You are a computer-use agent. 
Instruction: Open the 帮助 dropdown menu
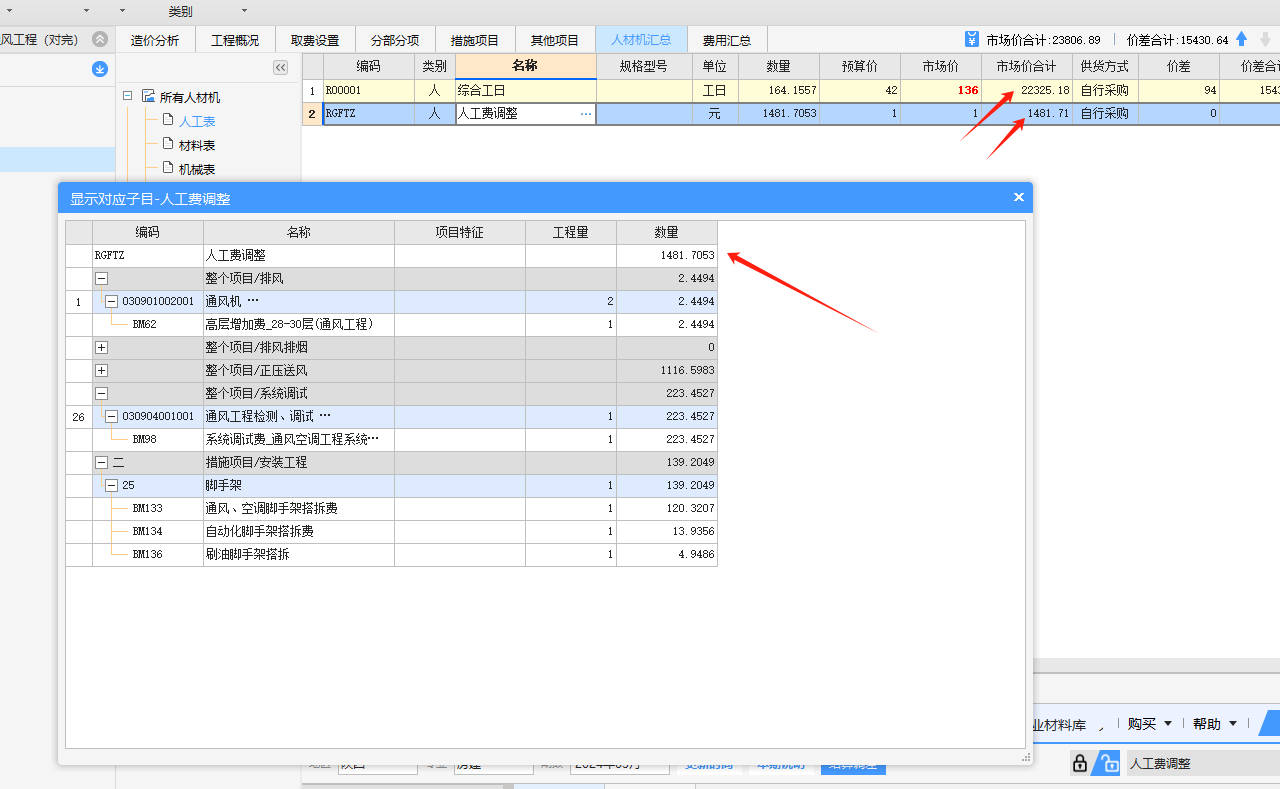tap(1215, 724)
